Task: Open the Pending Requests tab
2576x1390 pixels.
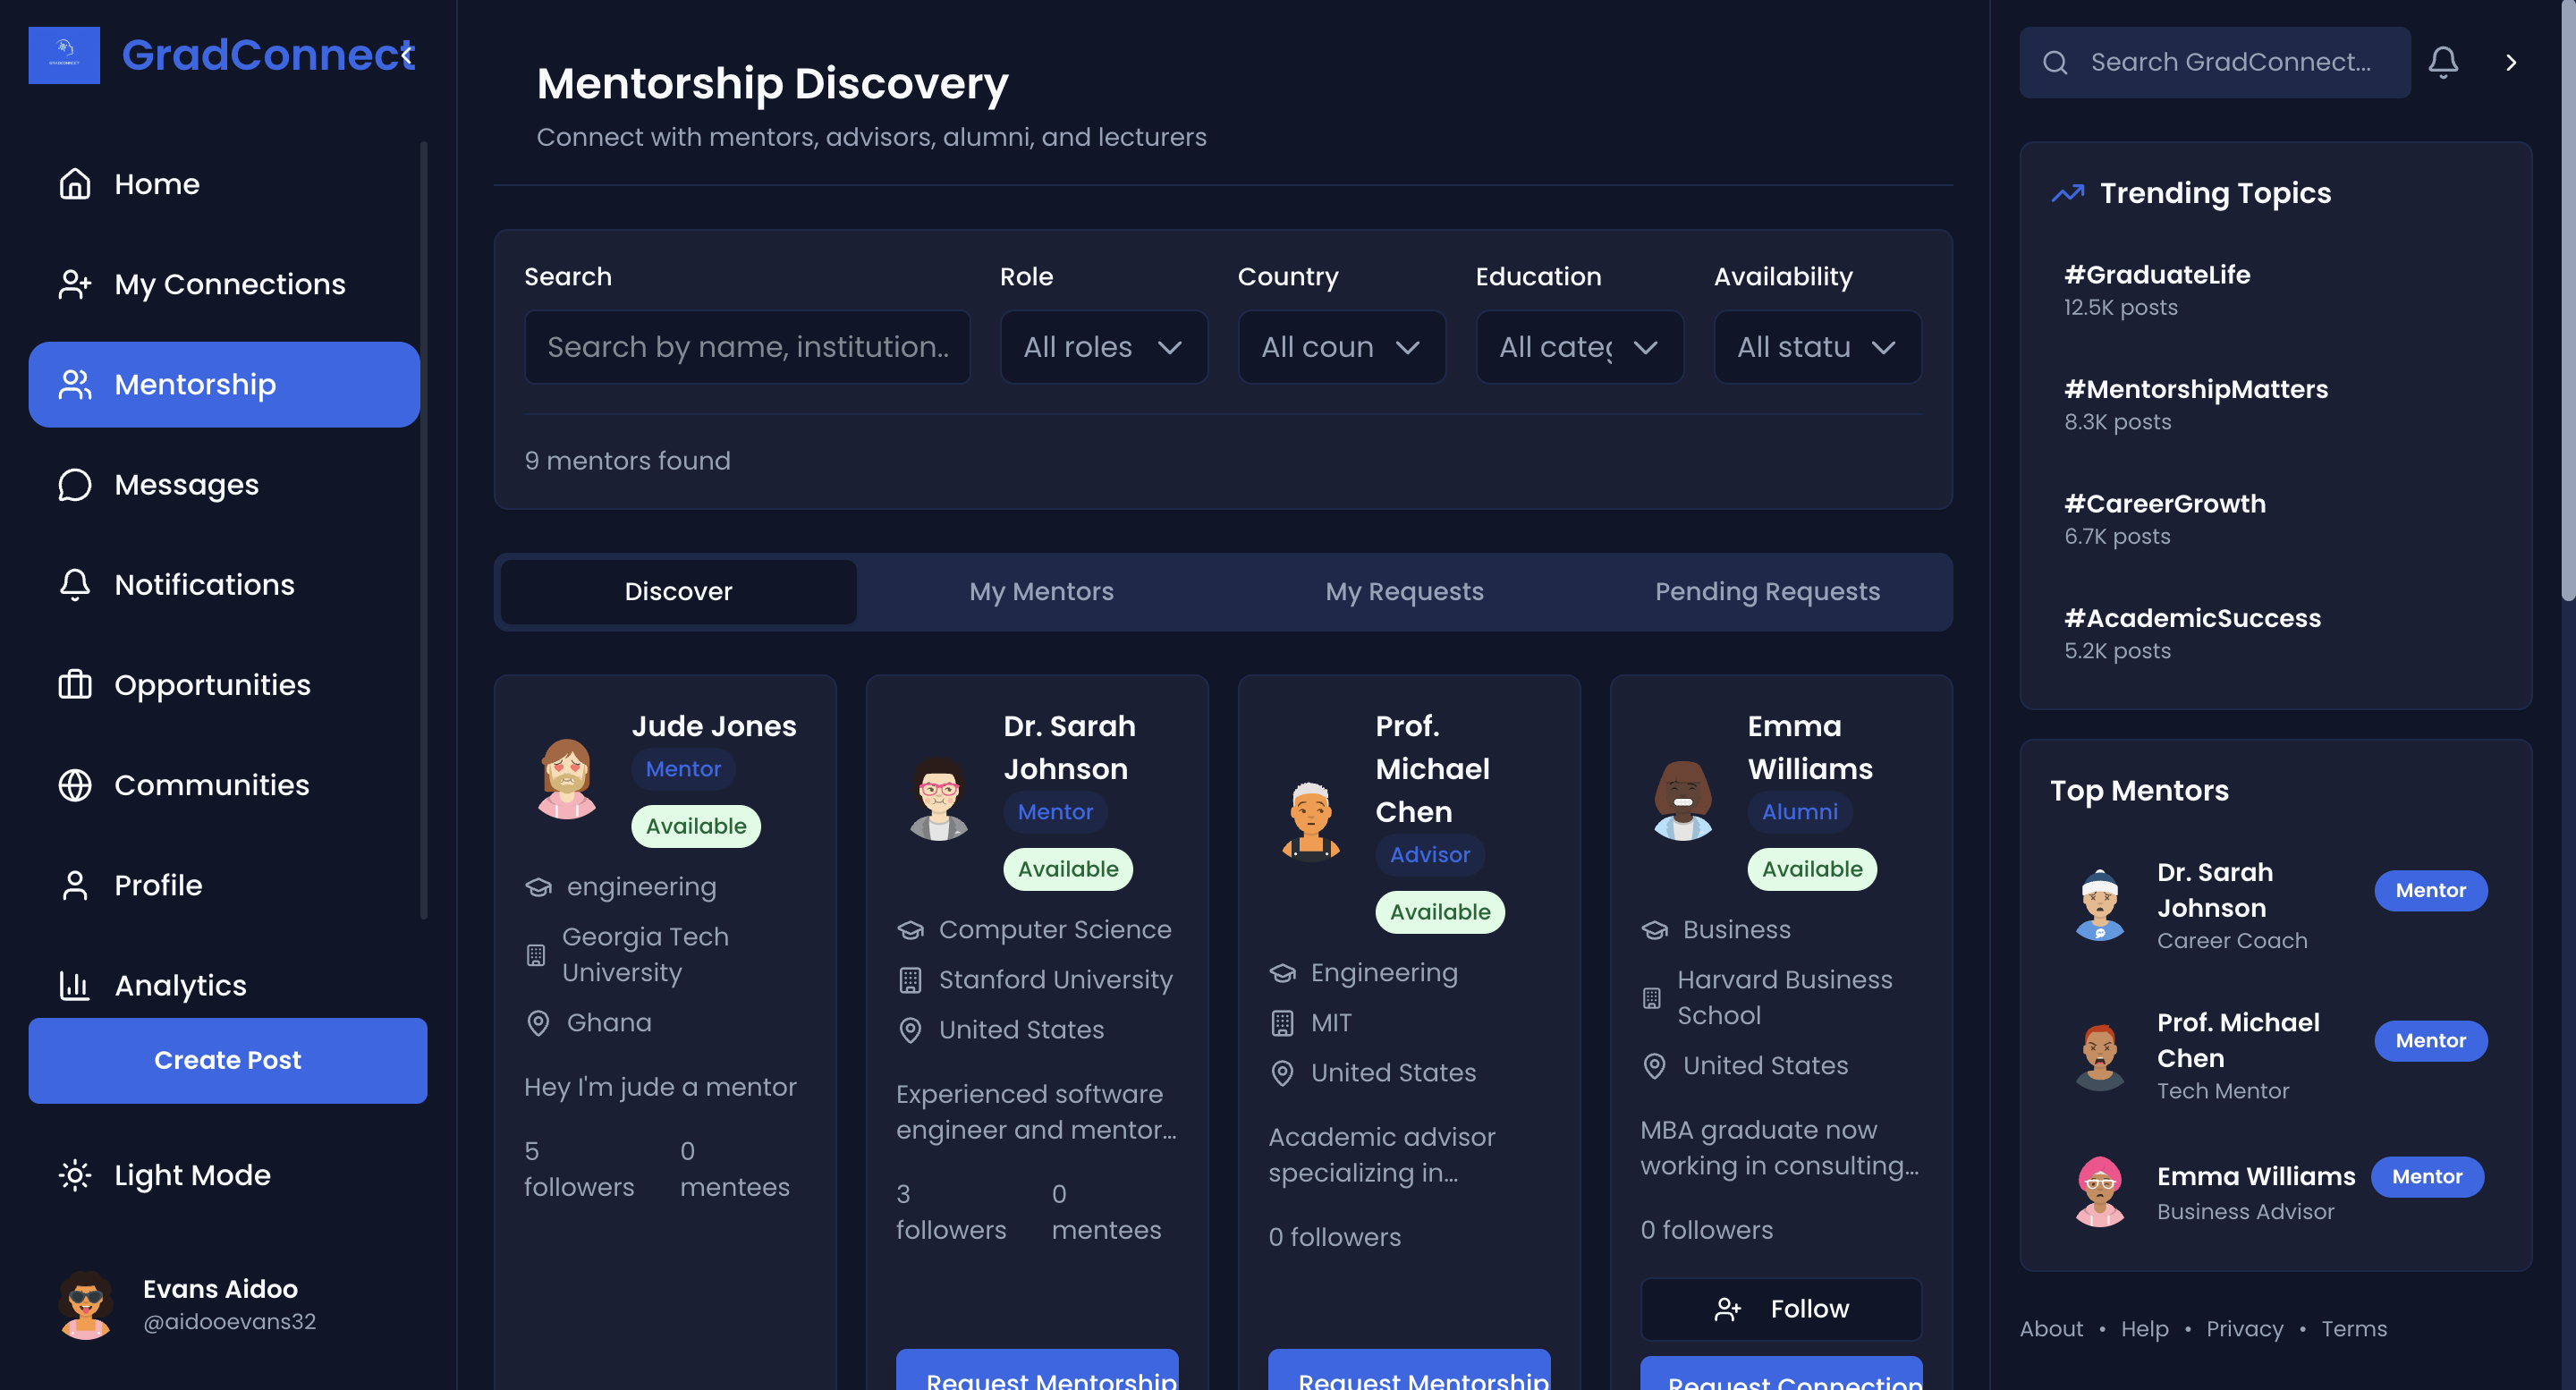Action: point(1767,591)
